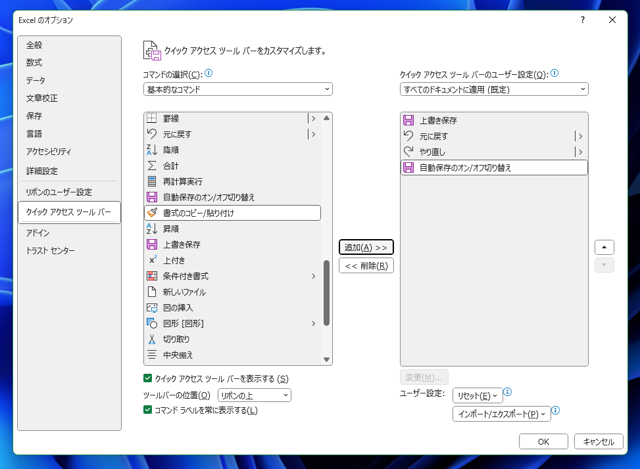Open the コマンドの選択 dropdown (基本的なコマンド)
This screenshot has width=640, height=469.
click(x=238, y=89)
